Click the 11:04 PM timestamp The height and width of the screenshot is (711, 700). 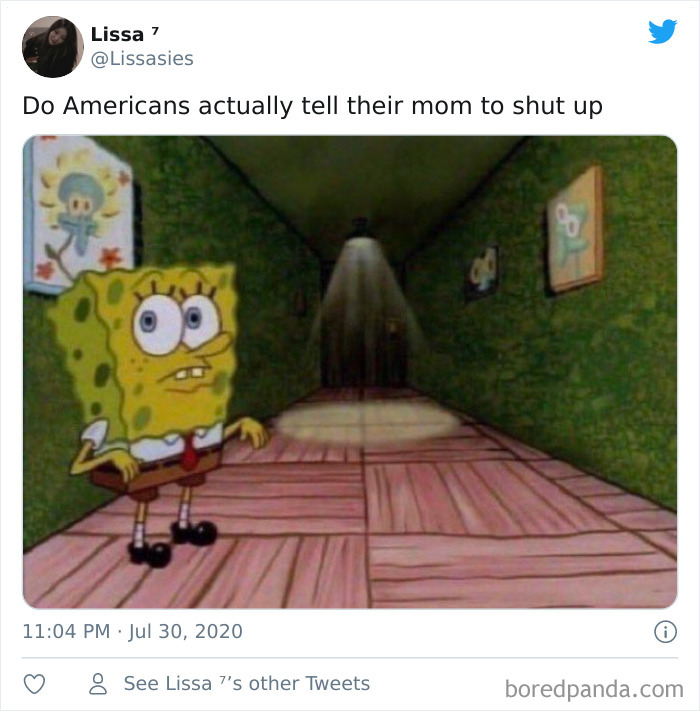[x=66, y=631]
